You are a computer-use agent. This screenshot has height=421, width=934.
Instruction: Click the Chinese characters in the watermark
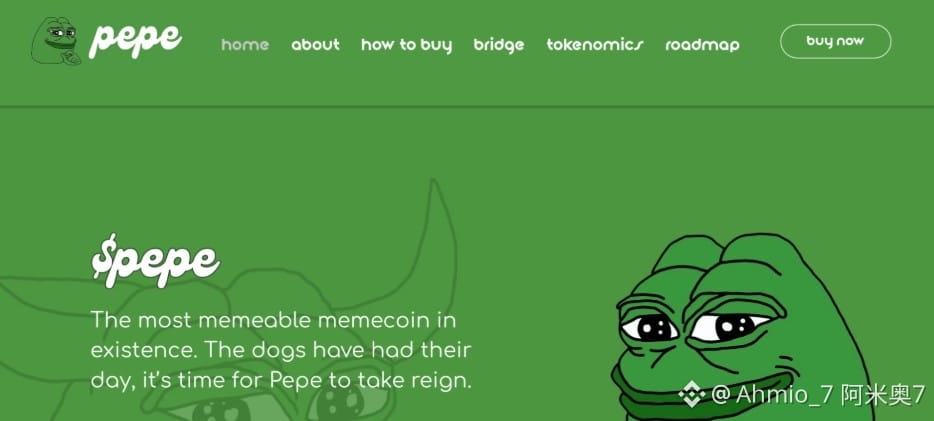click(884, 394)
